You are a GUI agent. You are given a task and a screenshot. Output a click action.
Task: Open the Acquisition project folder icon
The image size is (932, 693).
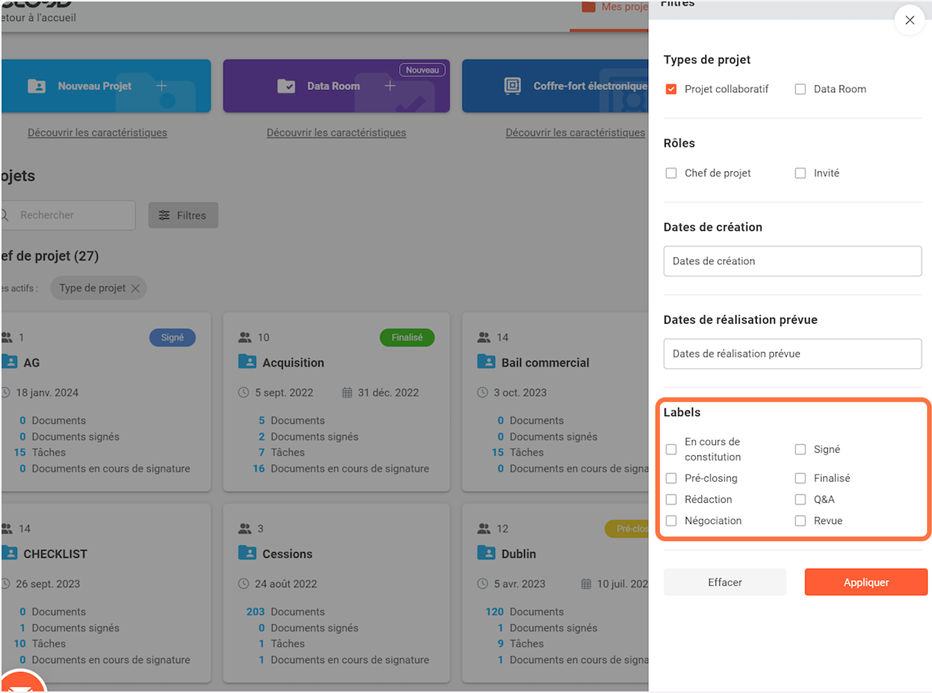[247, 362]
